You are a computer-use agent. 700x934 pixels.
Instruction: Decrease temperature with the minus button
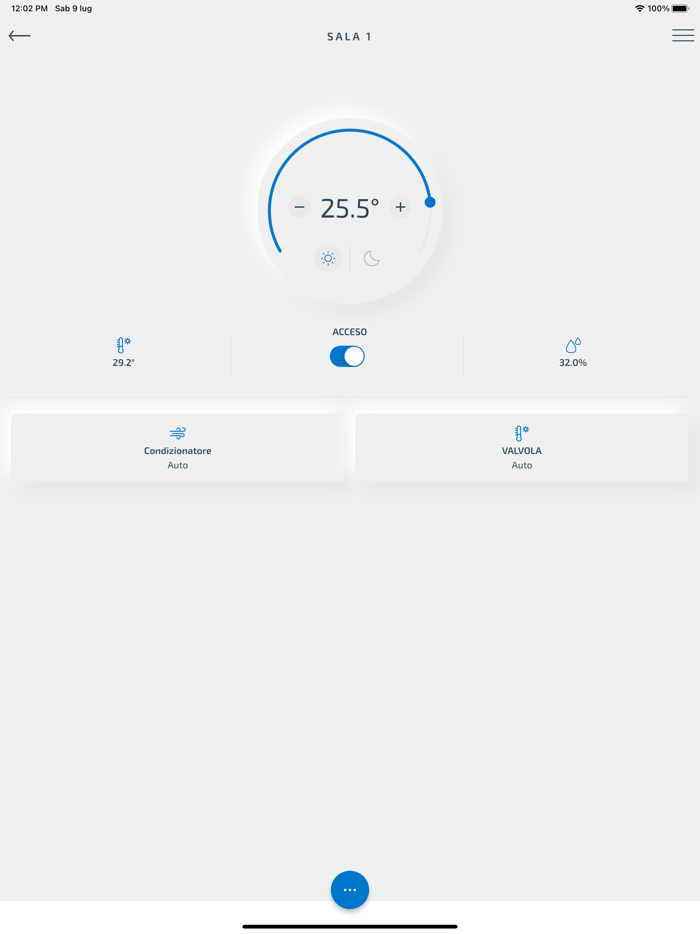tap(300, 207)
